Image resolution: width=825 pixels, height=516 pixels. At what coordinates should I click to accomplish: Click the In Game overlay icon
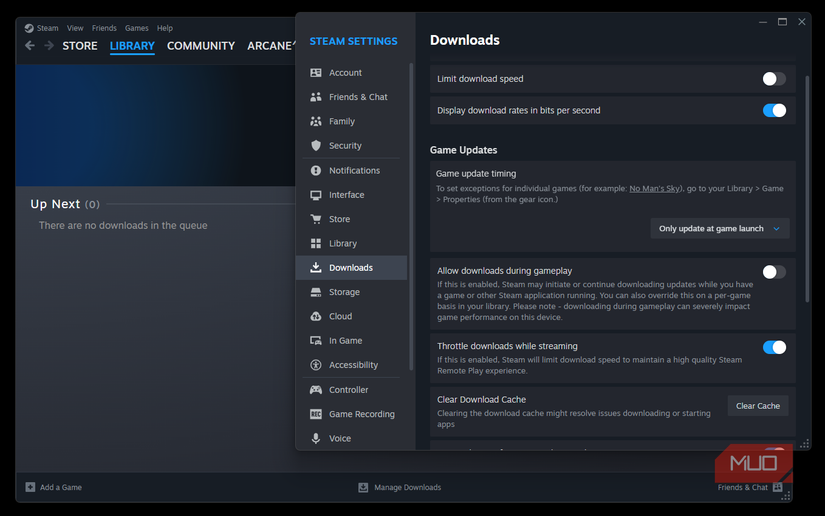click(x=316, y=340)
